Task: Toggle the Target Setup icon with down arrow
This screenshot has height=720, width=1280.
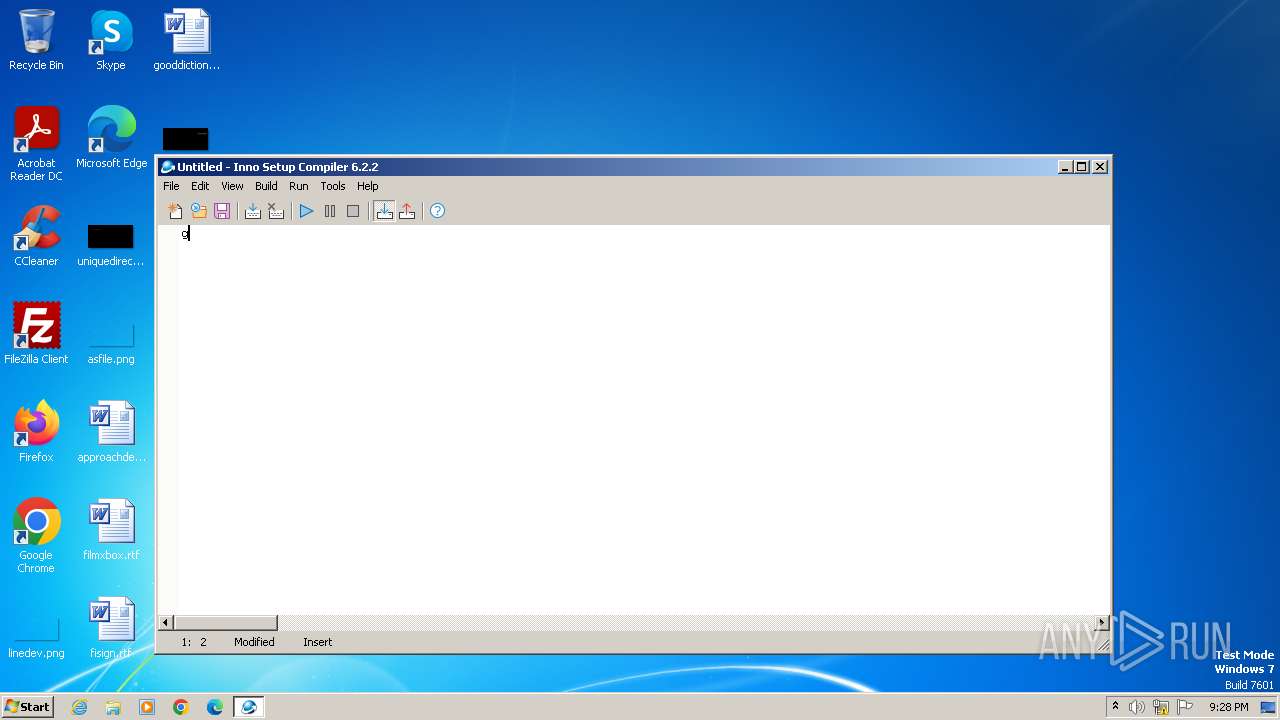Action: pos(384,211)
